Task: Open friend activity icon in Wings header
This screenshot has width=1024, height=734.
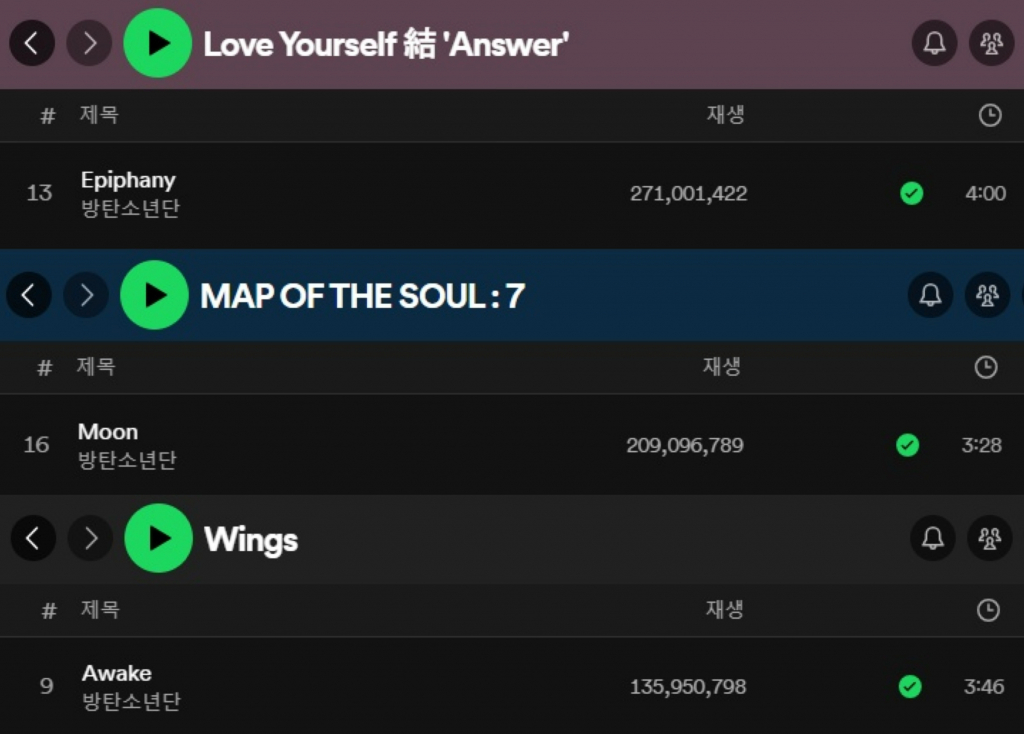Action: click(989, 538)
